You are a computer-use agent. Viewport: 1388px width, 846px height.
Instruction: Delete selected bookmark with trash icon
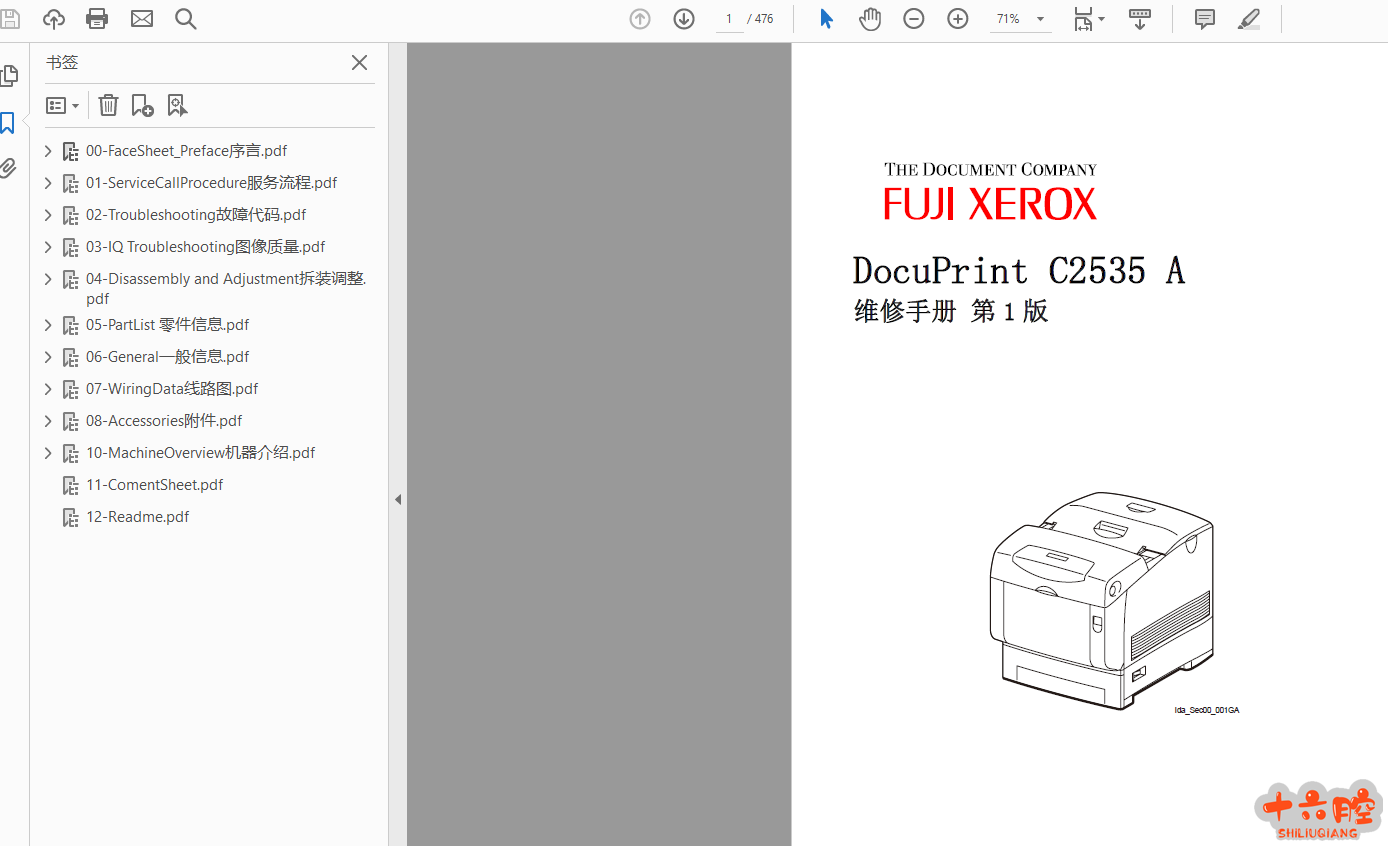pyautogui.click(x=108, y=105)
